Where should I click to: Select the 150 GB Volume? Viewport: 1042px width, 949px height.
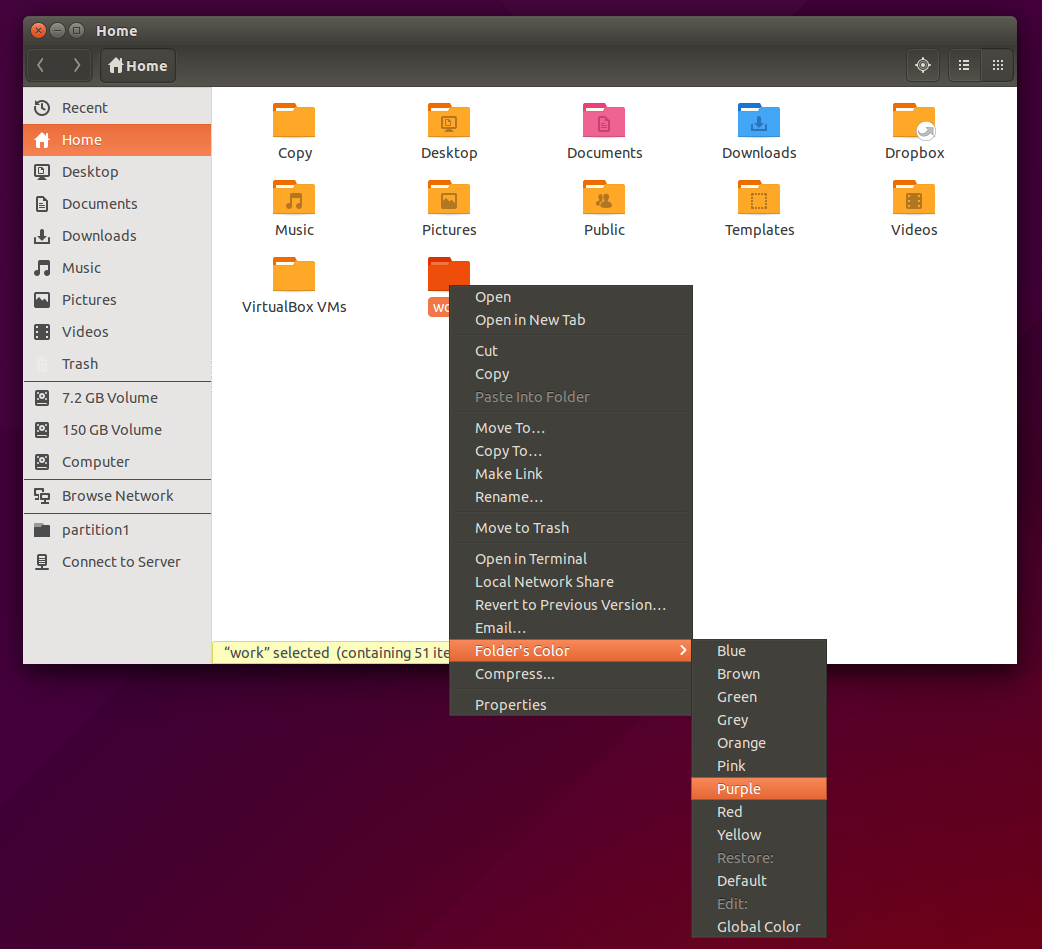click(111, 429)
